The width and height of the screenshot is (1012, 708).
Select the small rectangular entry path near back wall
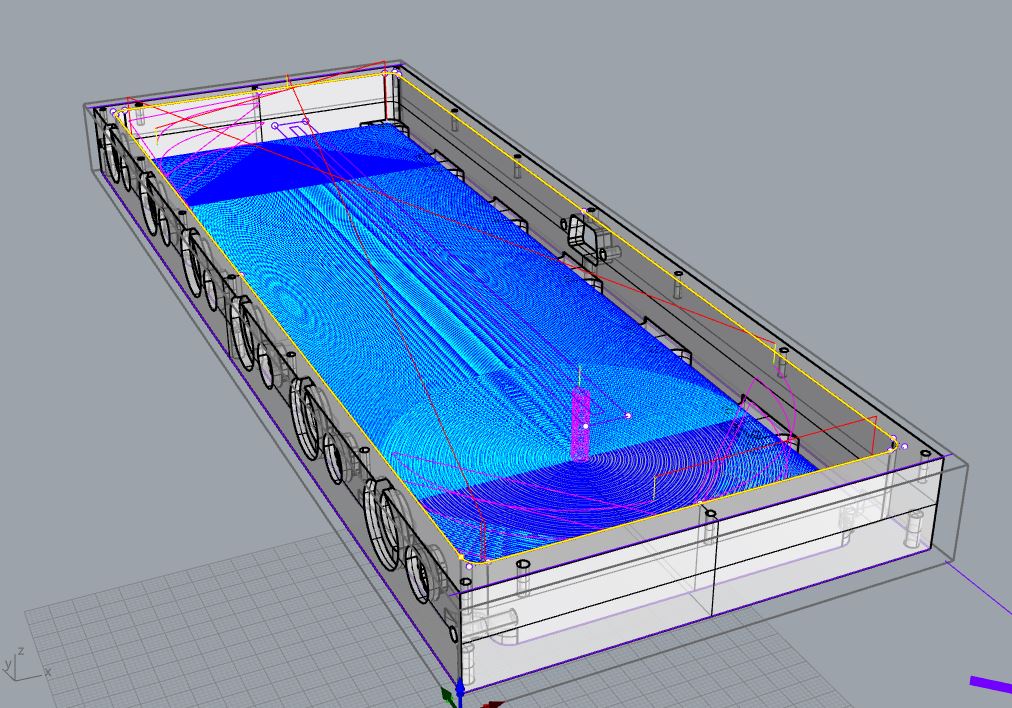click(290, 126)
